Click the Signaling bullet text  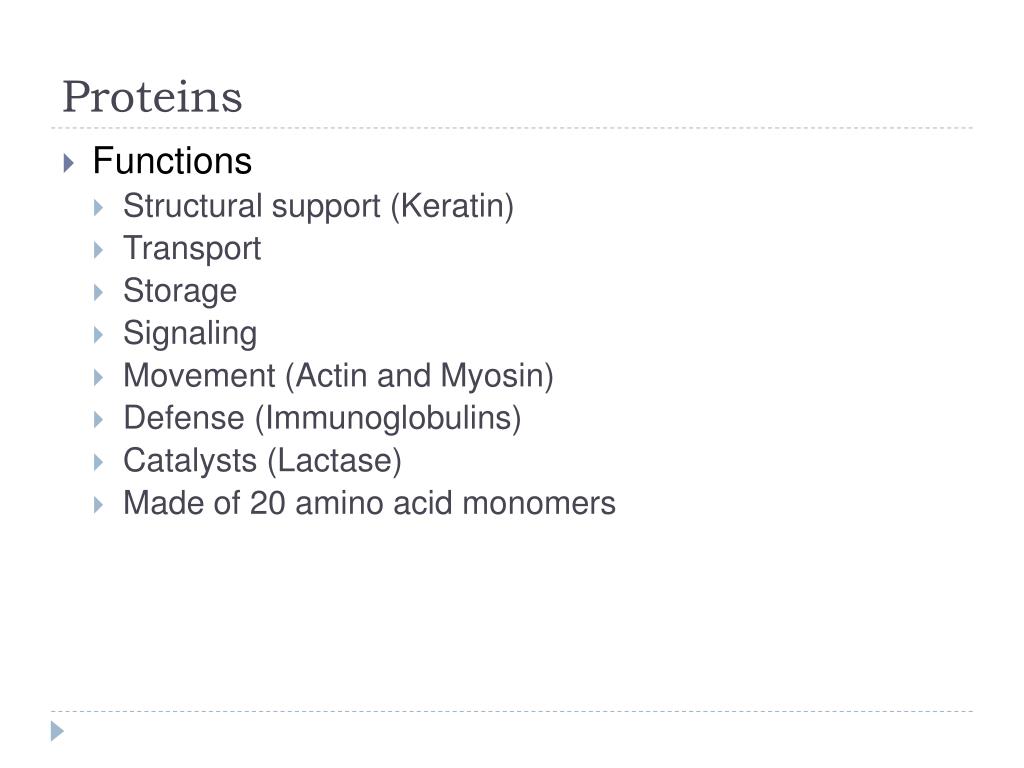pyautogui.click(x=190, y=334)
